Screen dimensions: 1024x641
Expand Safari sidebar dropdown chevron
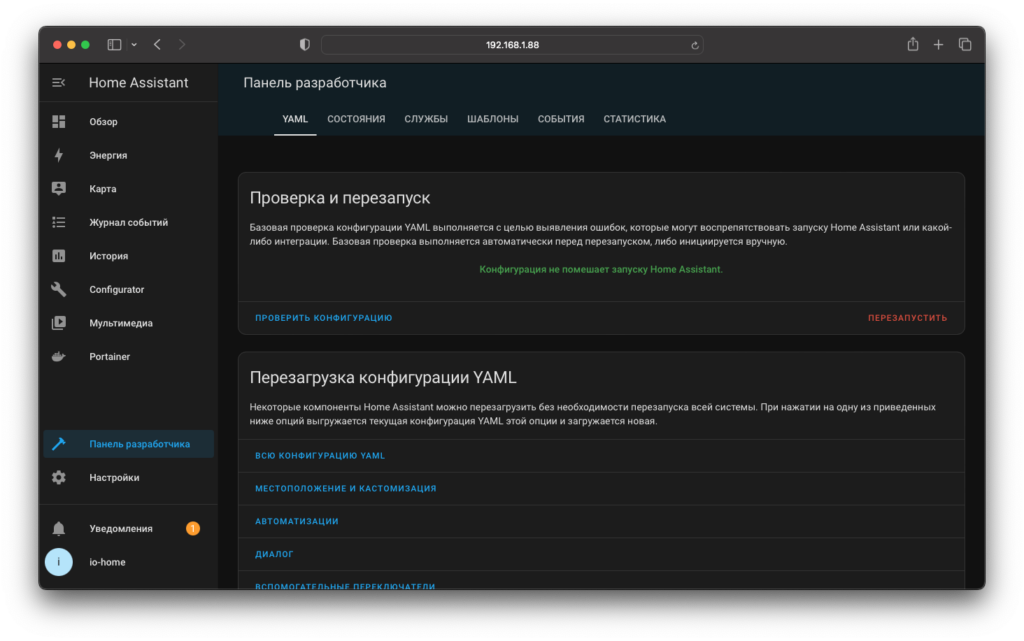tap(134, 45)
